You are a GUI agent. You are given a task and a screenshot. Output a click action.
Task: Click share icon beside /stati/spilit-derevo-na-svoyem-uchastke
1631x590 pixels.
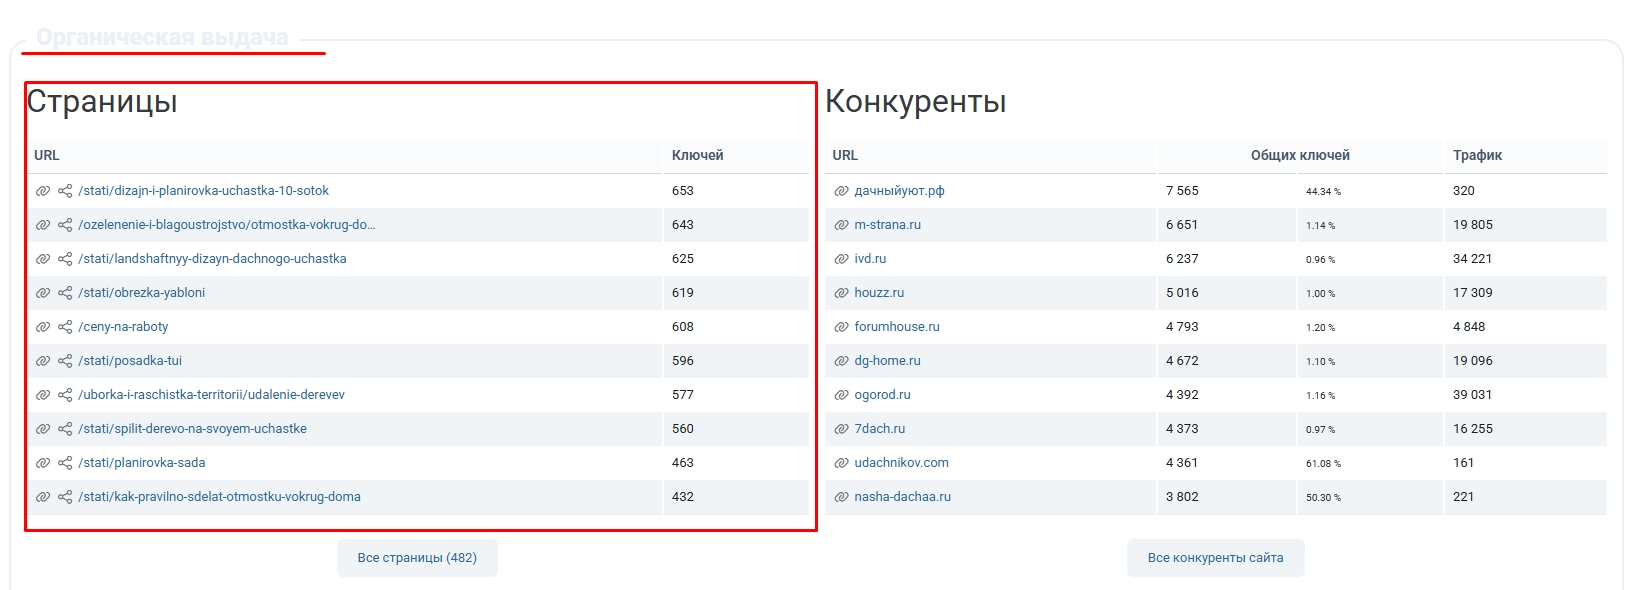[x=65, y=429]
